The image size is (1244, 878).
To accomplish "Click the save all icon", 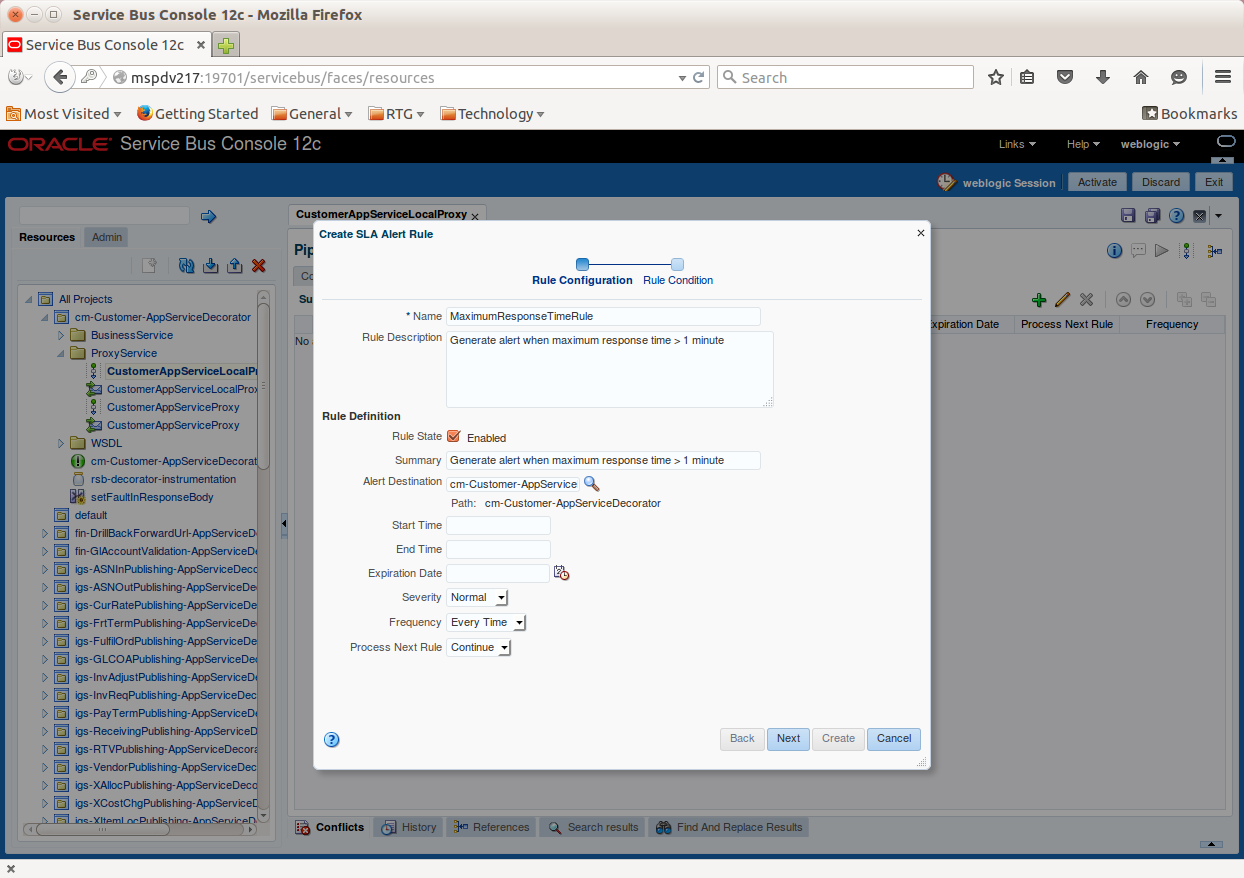I will click(1152, 216).
